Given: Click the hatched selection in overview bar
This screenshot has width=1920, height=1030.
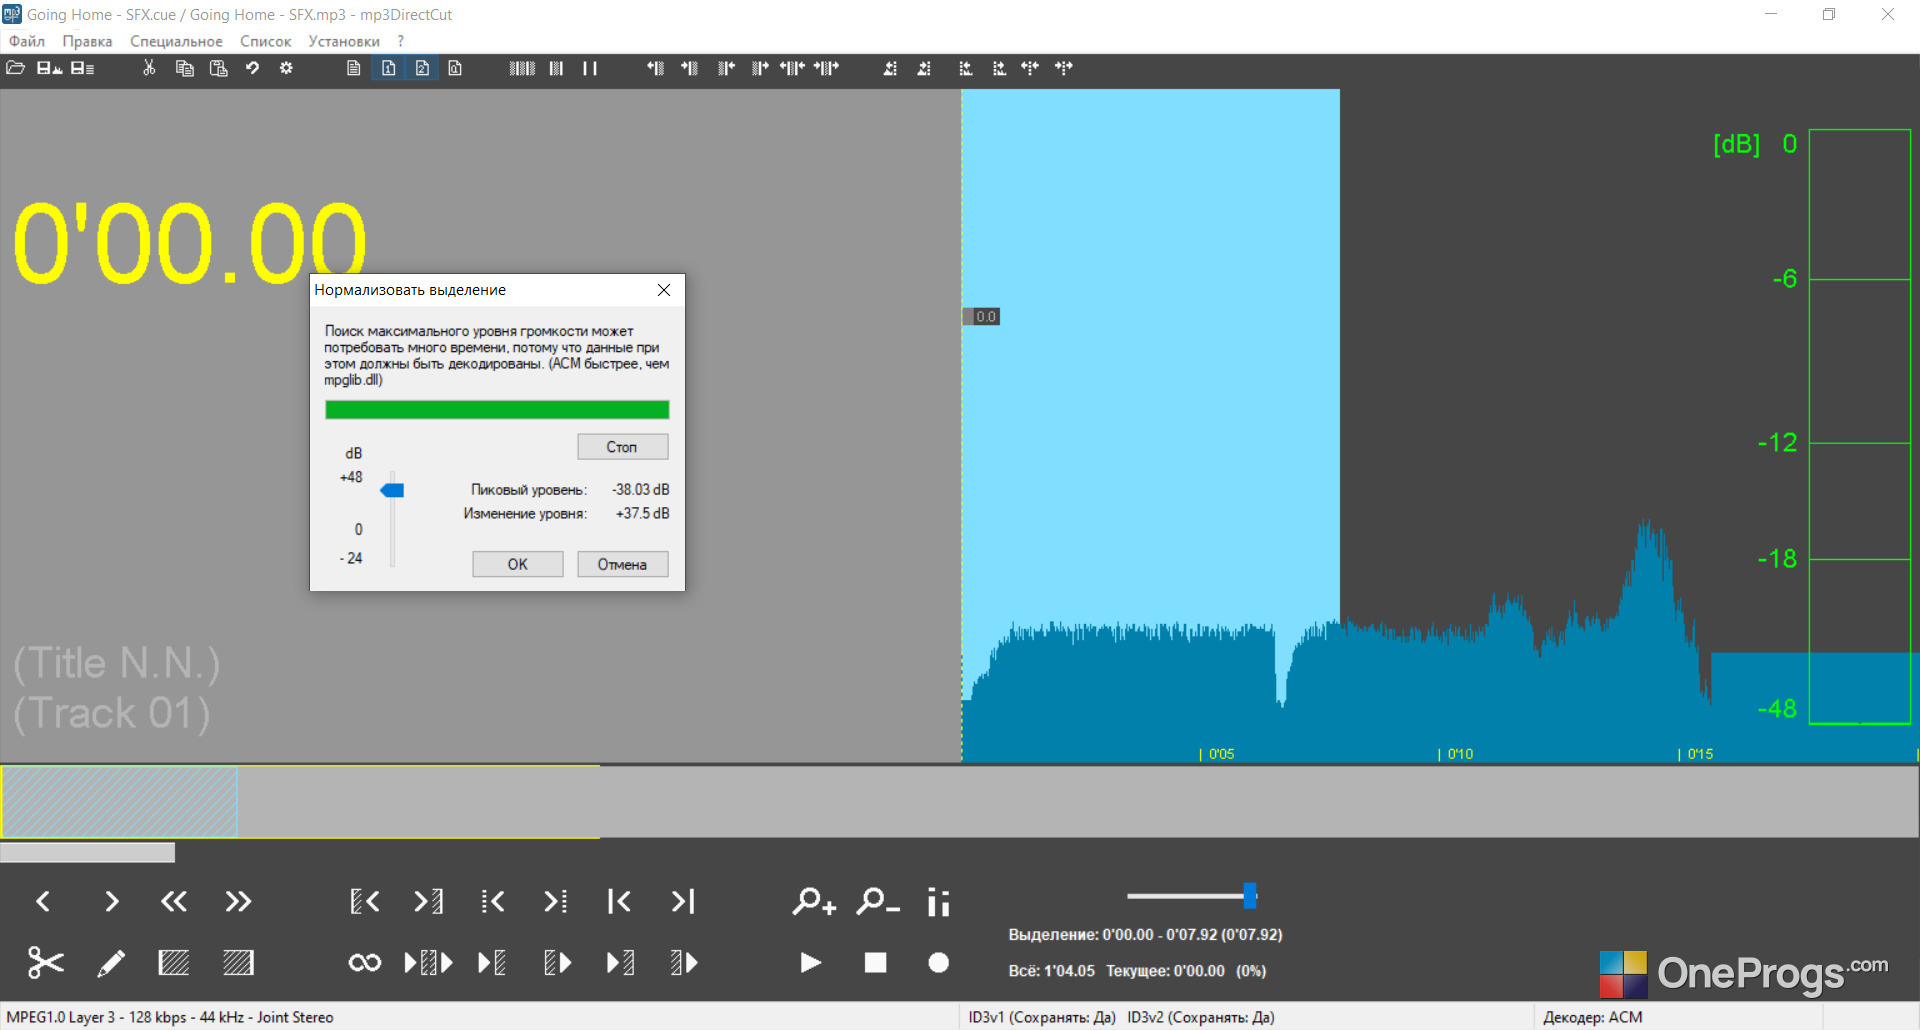Looking at the screenshot, I should pyautogui.click(x=119, y=802).
